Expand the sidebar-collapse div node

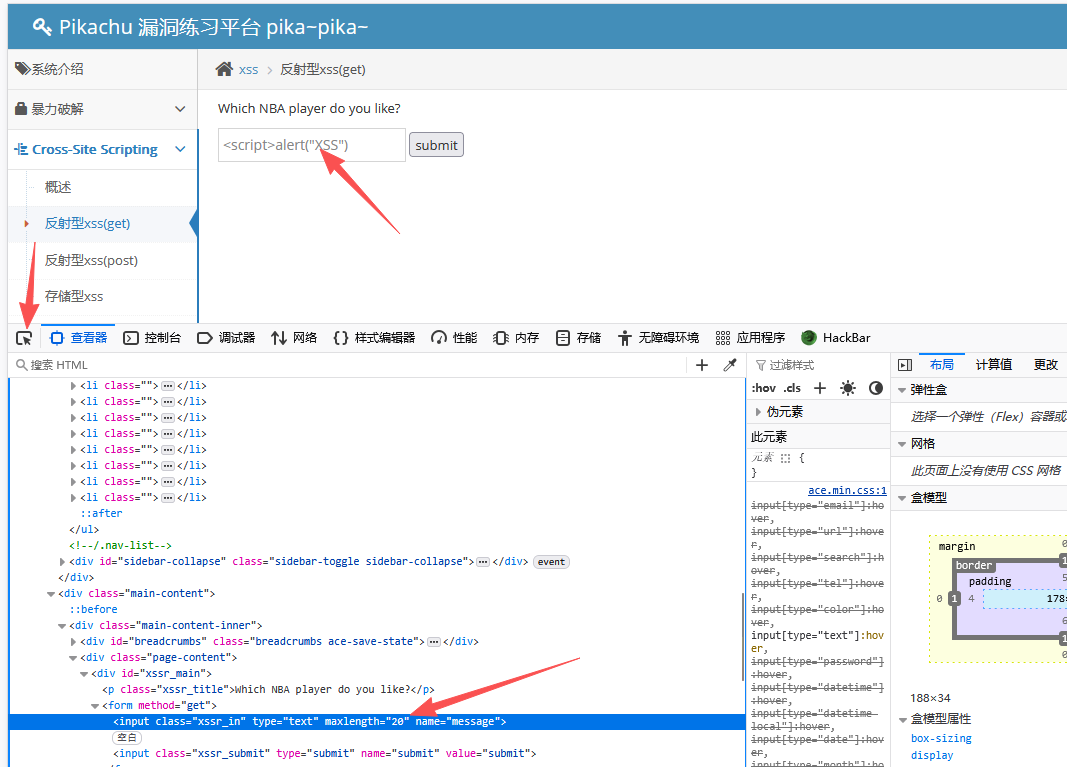point(63,562)
